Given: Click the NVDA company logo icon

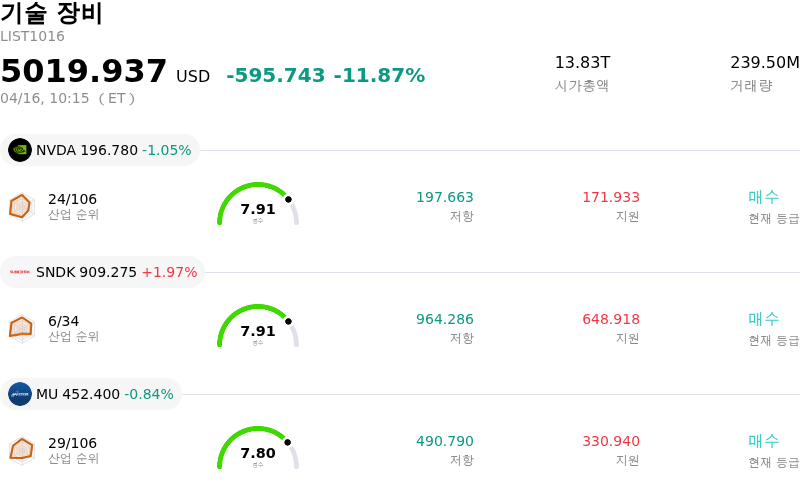Looking at the screenshot, I should [20, 150].
